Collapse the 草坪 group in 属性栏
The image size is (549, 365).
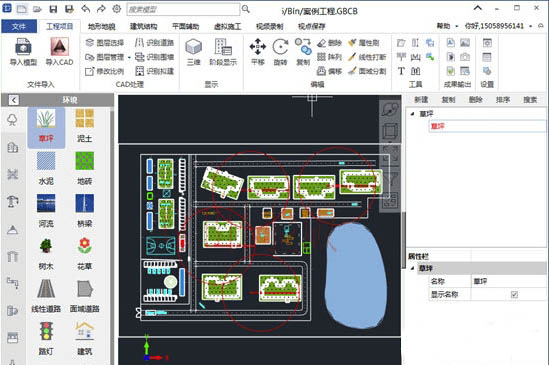(412, 268)
